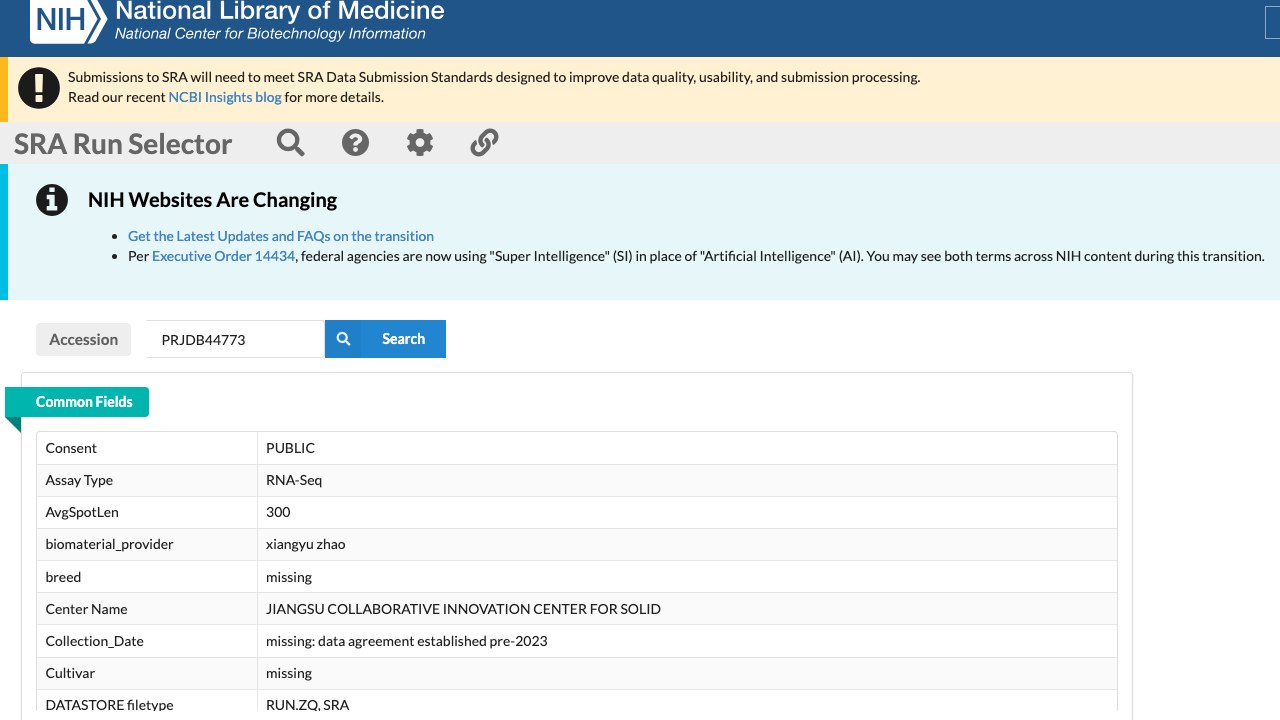This screenshot has width=1280, height=720.
Task: Select the Center Name row value
Action: pos(463,609)
